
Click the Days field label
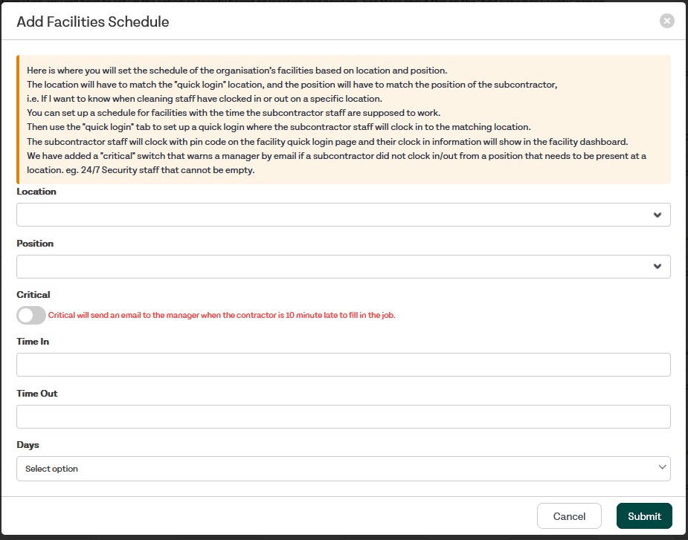click(28, 444)
